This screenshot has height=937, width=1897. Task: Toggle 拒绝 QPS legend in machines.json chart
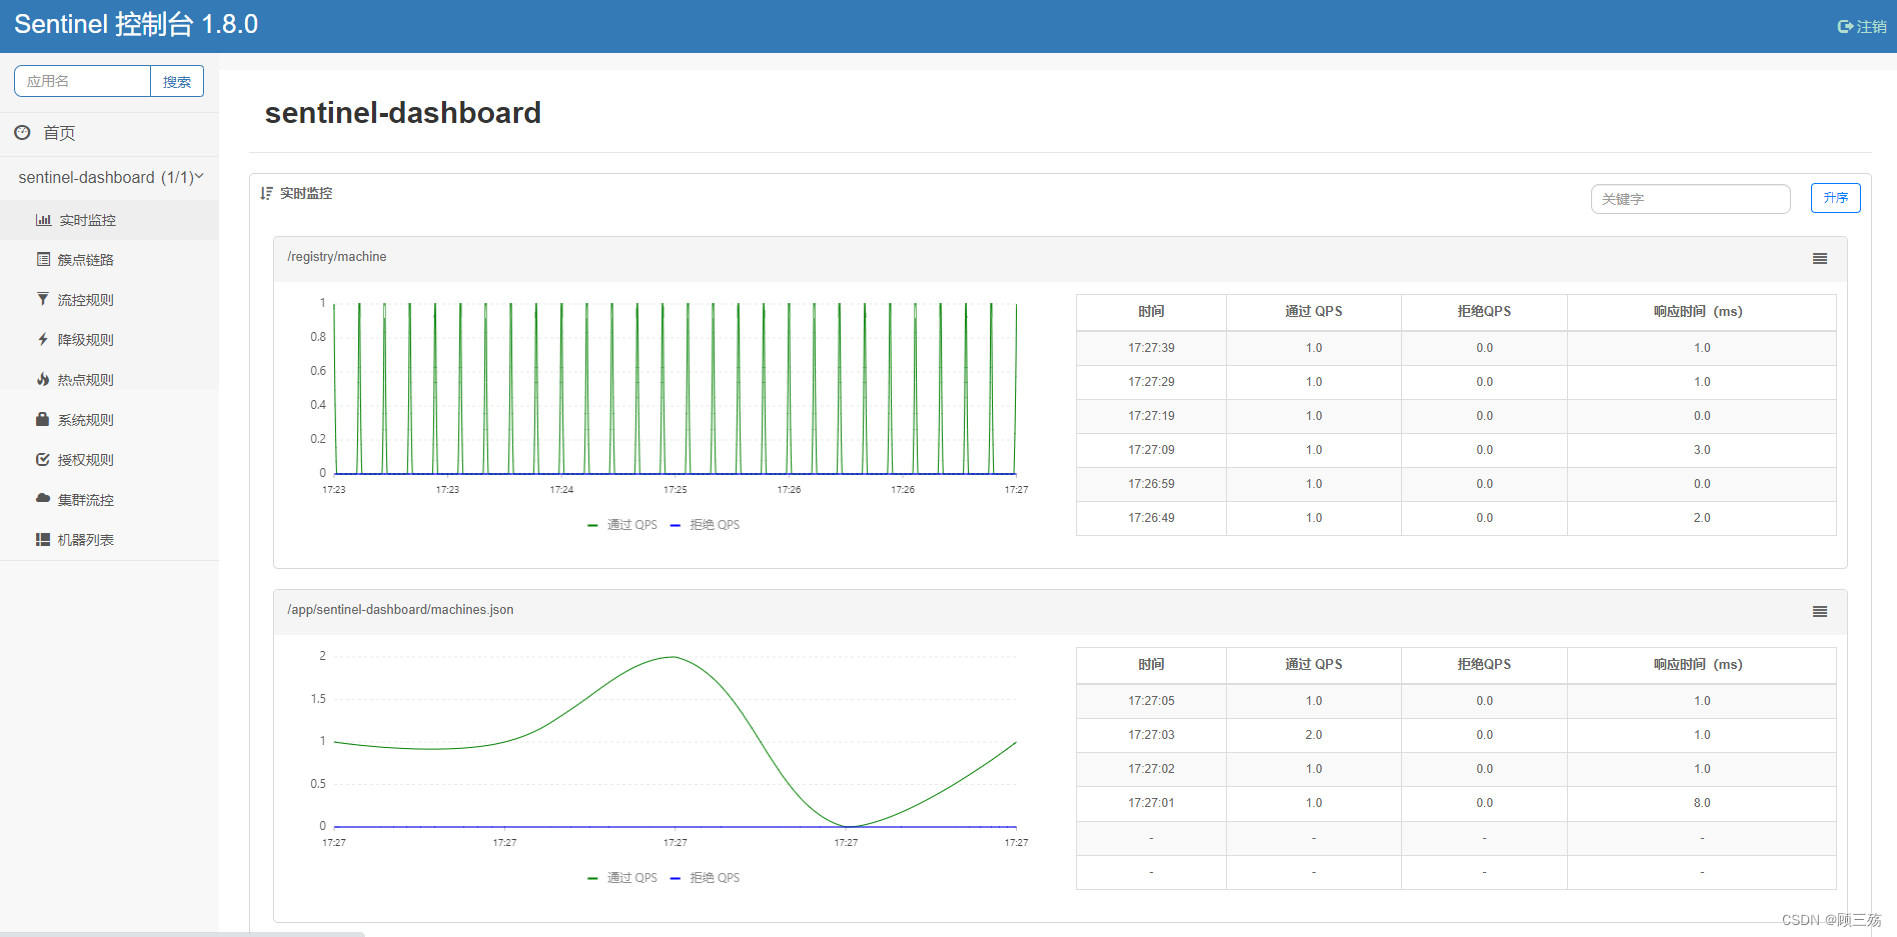[x=705, y=878]
